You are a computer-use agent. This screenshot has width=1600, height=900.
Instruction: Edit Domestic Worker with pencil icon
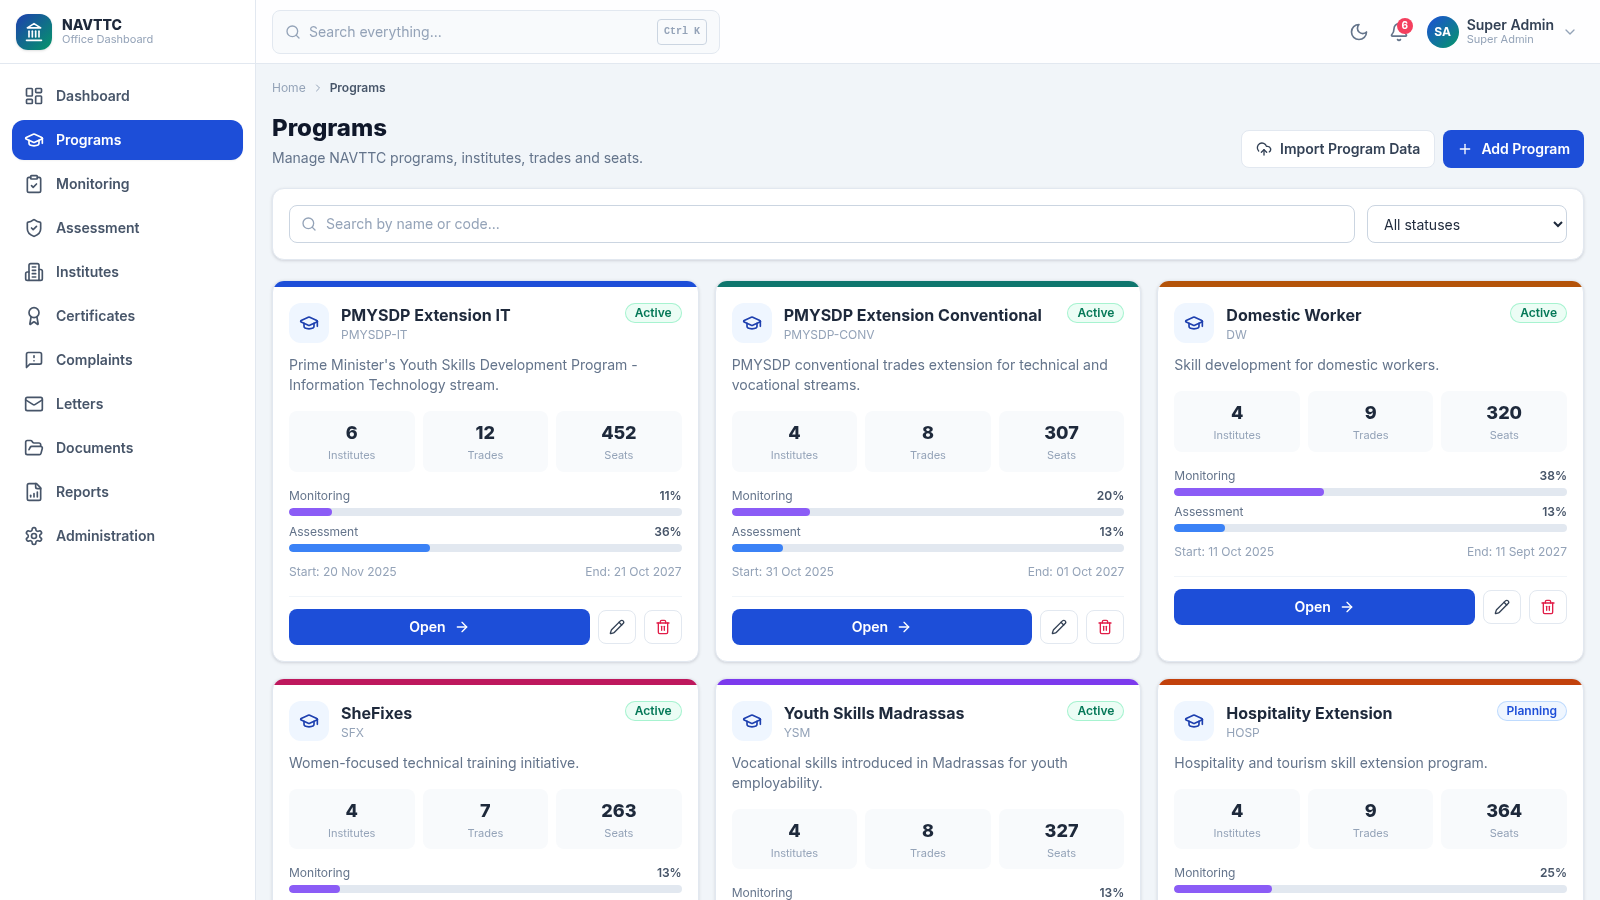[x=1502, y=607]
